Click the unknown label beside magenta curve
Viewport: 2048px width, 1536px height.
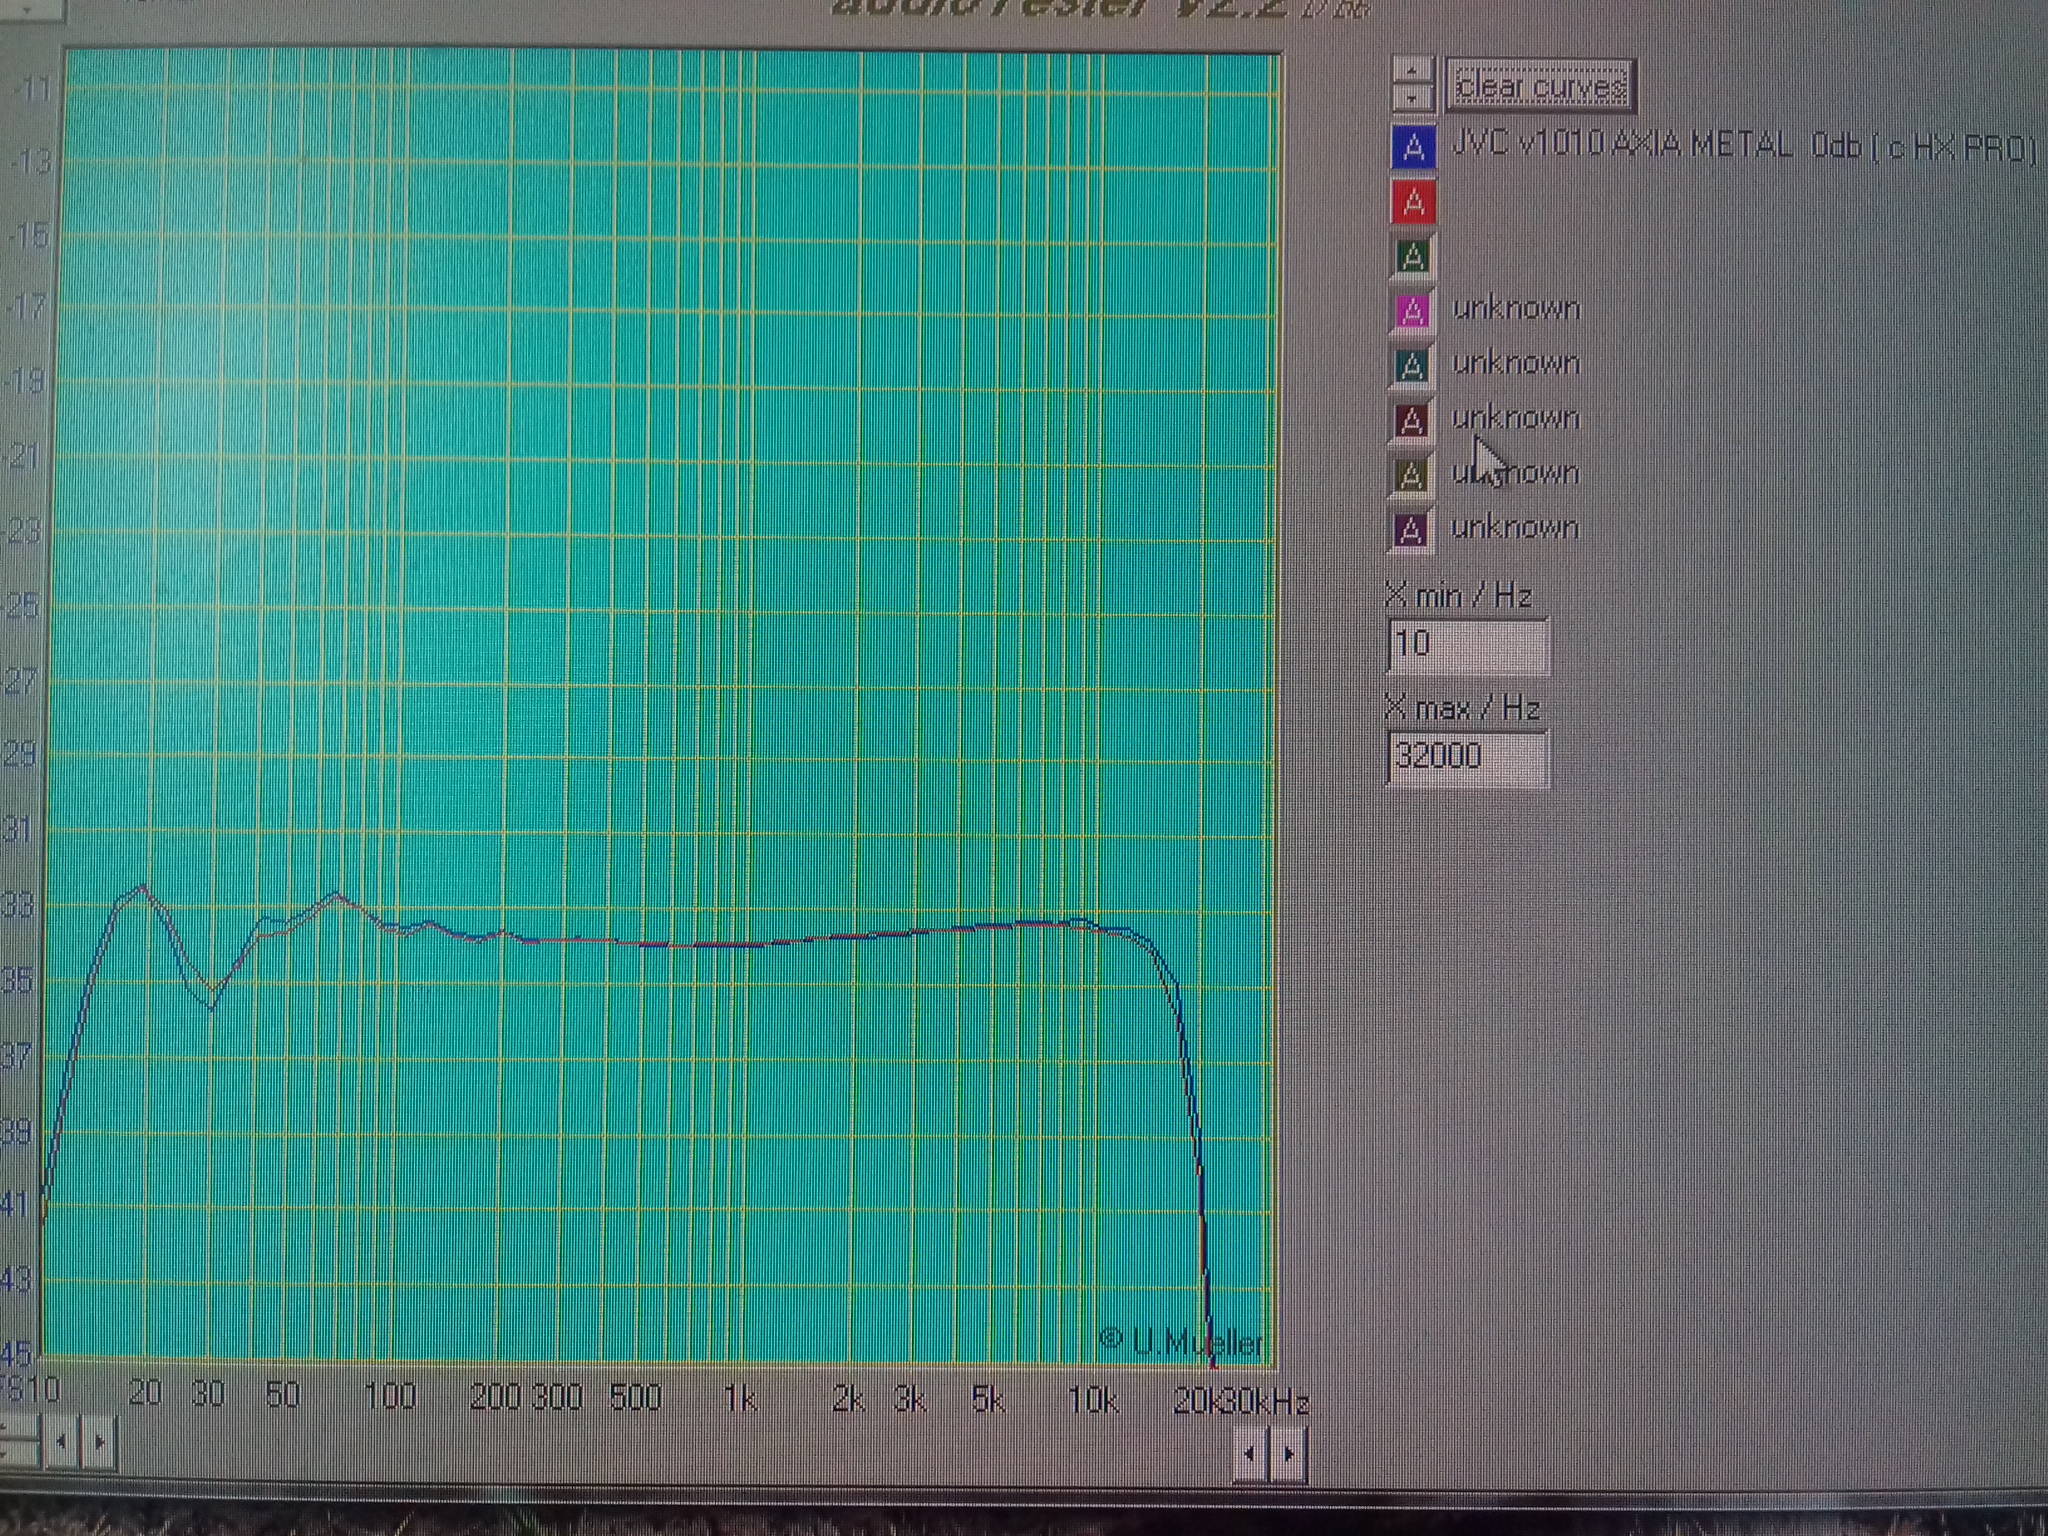click(1515, 309)
